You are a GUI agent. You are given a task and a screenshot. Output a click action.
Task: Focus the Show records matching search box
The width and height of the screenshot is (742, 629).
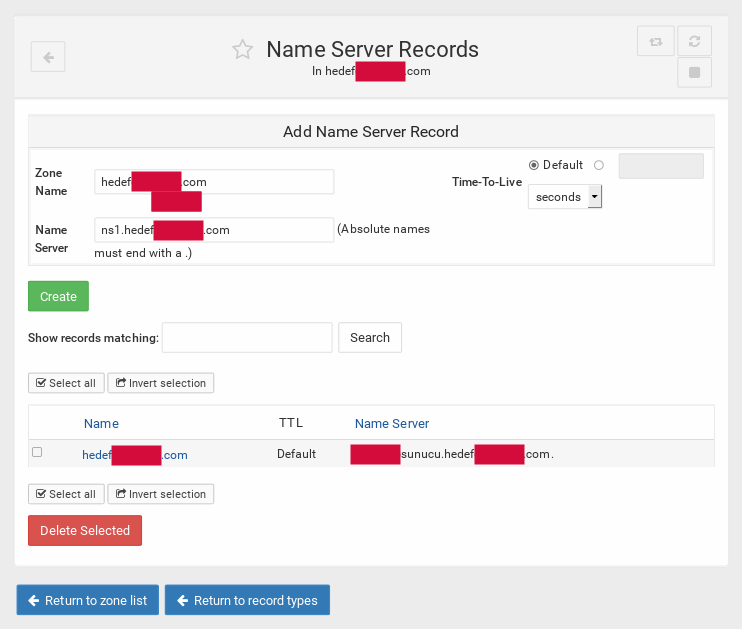[x=247, y=338]
